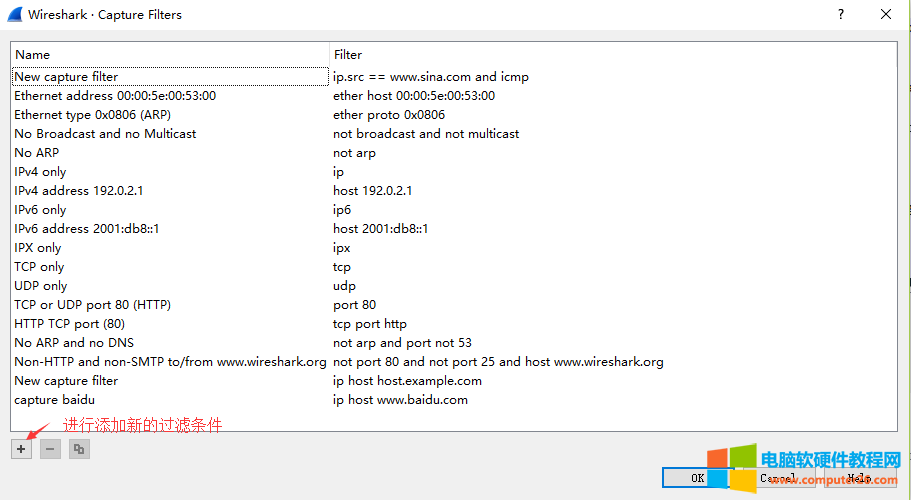Select "Non-HTTP and non-SMTP to/from www.wireshark.org" row

pyautogui.click(x=170, y=362)
